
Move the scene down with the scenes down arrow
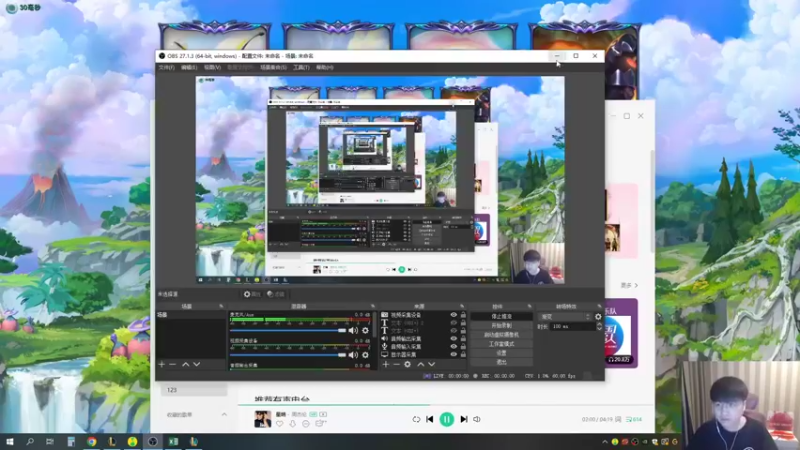(196, 364)
